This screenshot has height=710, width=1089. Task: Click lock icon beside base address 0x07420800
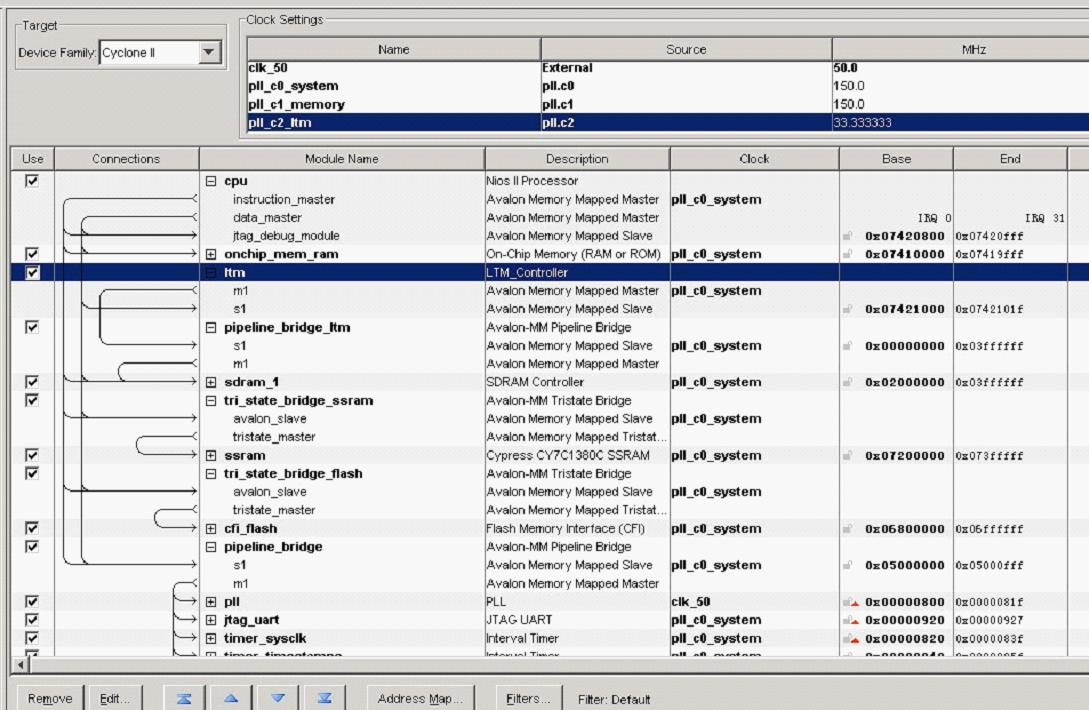(847, 236)
